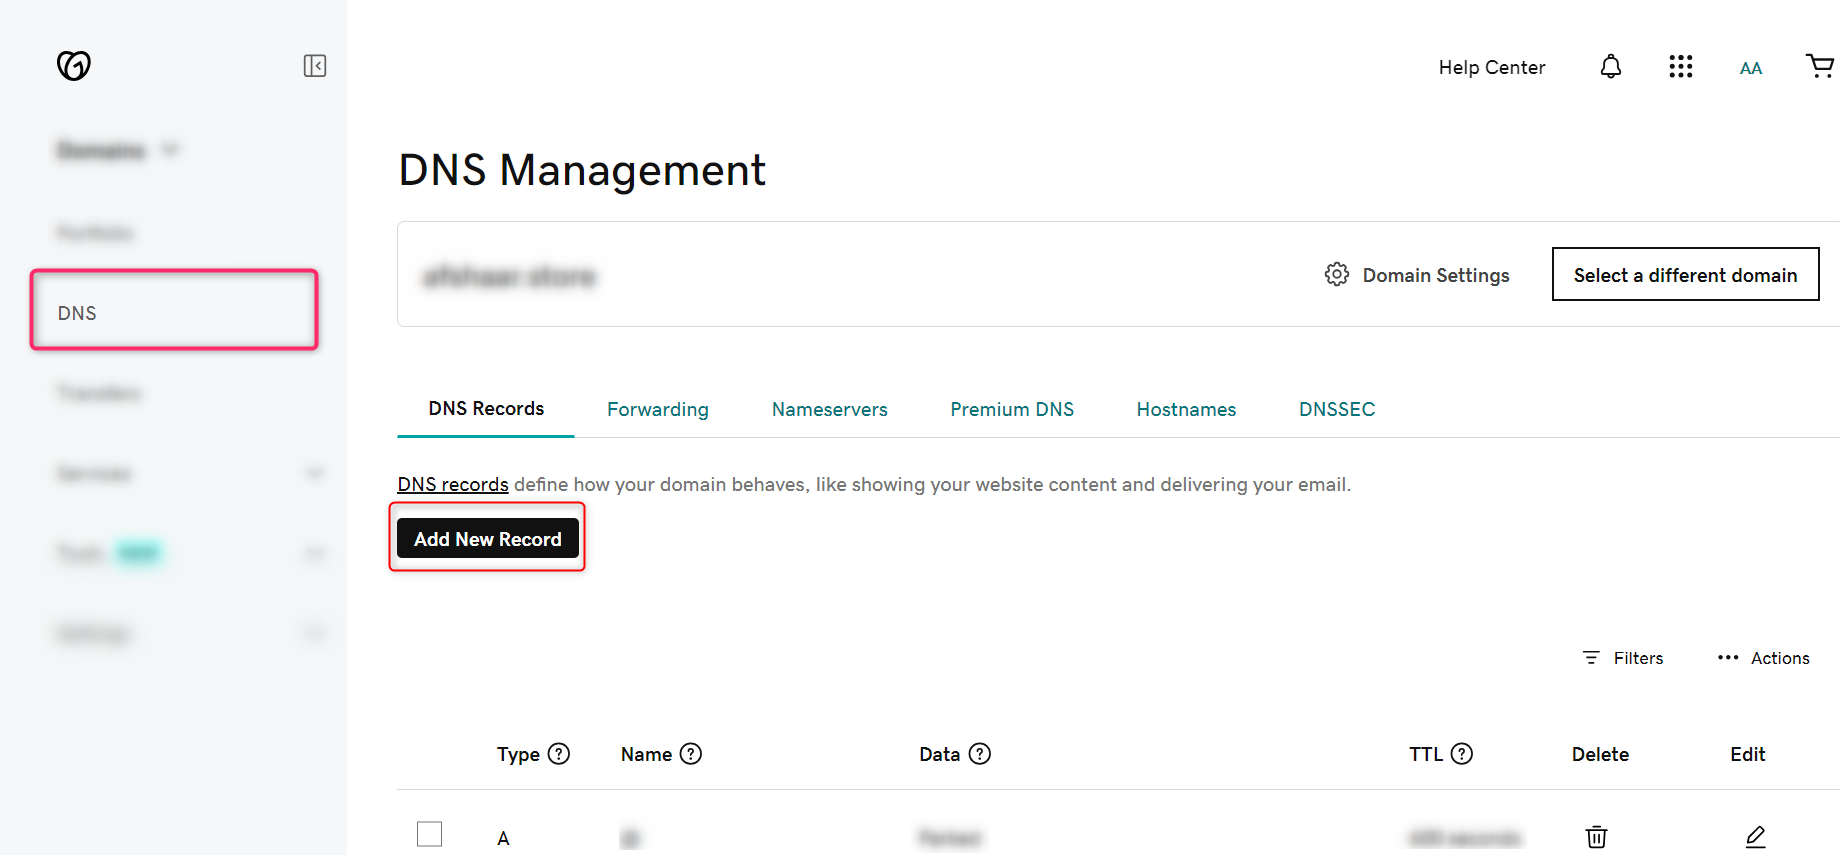The width and height of the screenshot is (1840, 855).
Task: Delete the A record with trash icon
Action: [x=1596, y=837]
